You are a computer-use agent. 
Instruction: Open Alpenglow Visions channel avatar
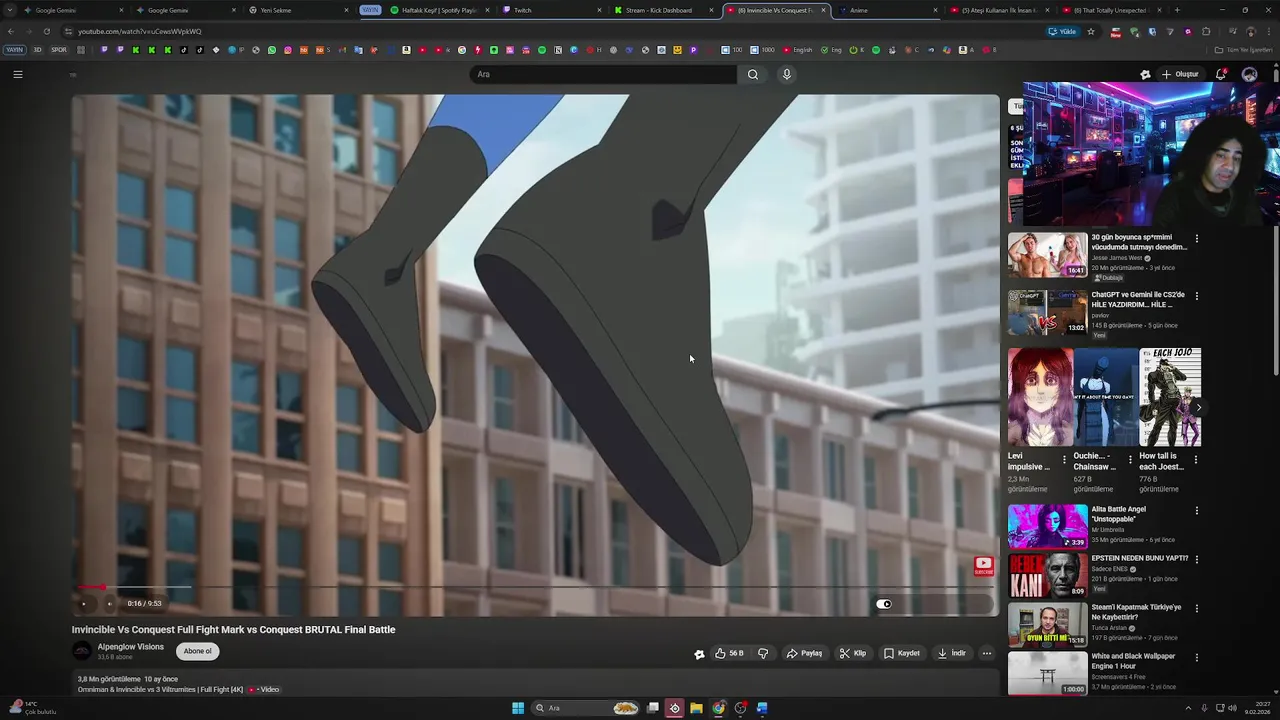[x=82, y=651]
